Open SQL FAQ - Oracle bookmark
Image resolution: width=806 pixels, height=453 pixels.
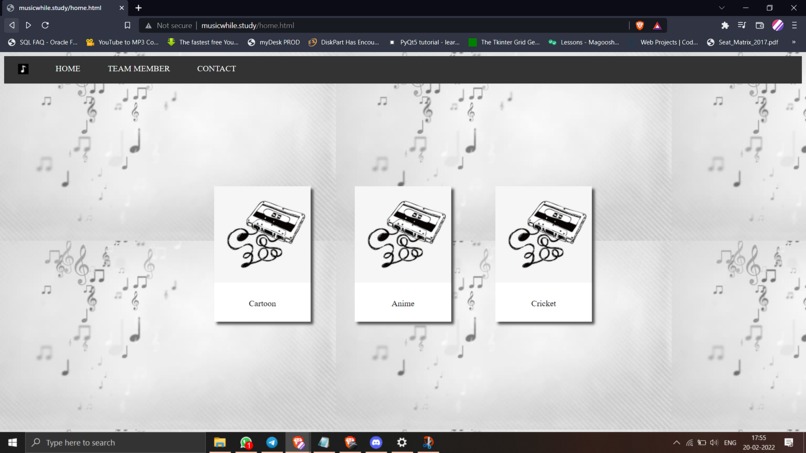pyautogui.click(x=43, y=42)
